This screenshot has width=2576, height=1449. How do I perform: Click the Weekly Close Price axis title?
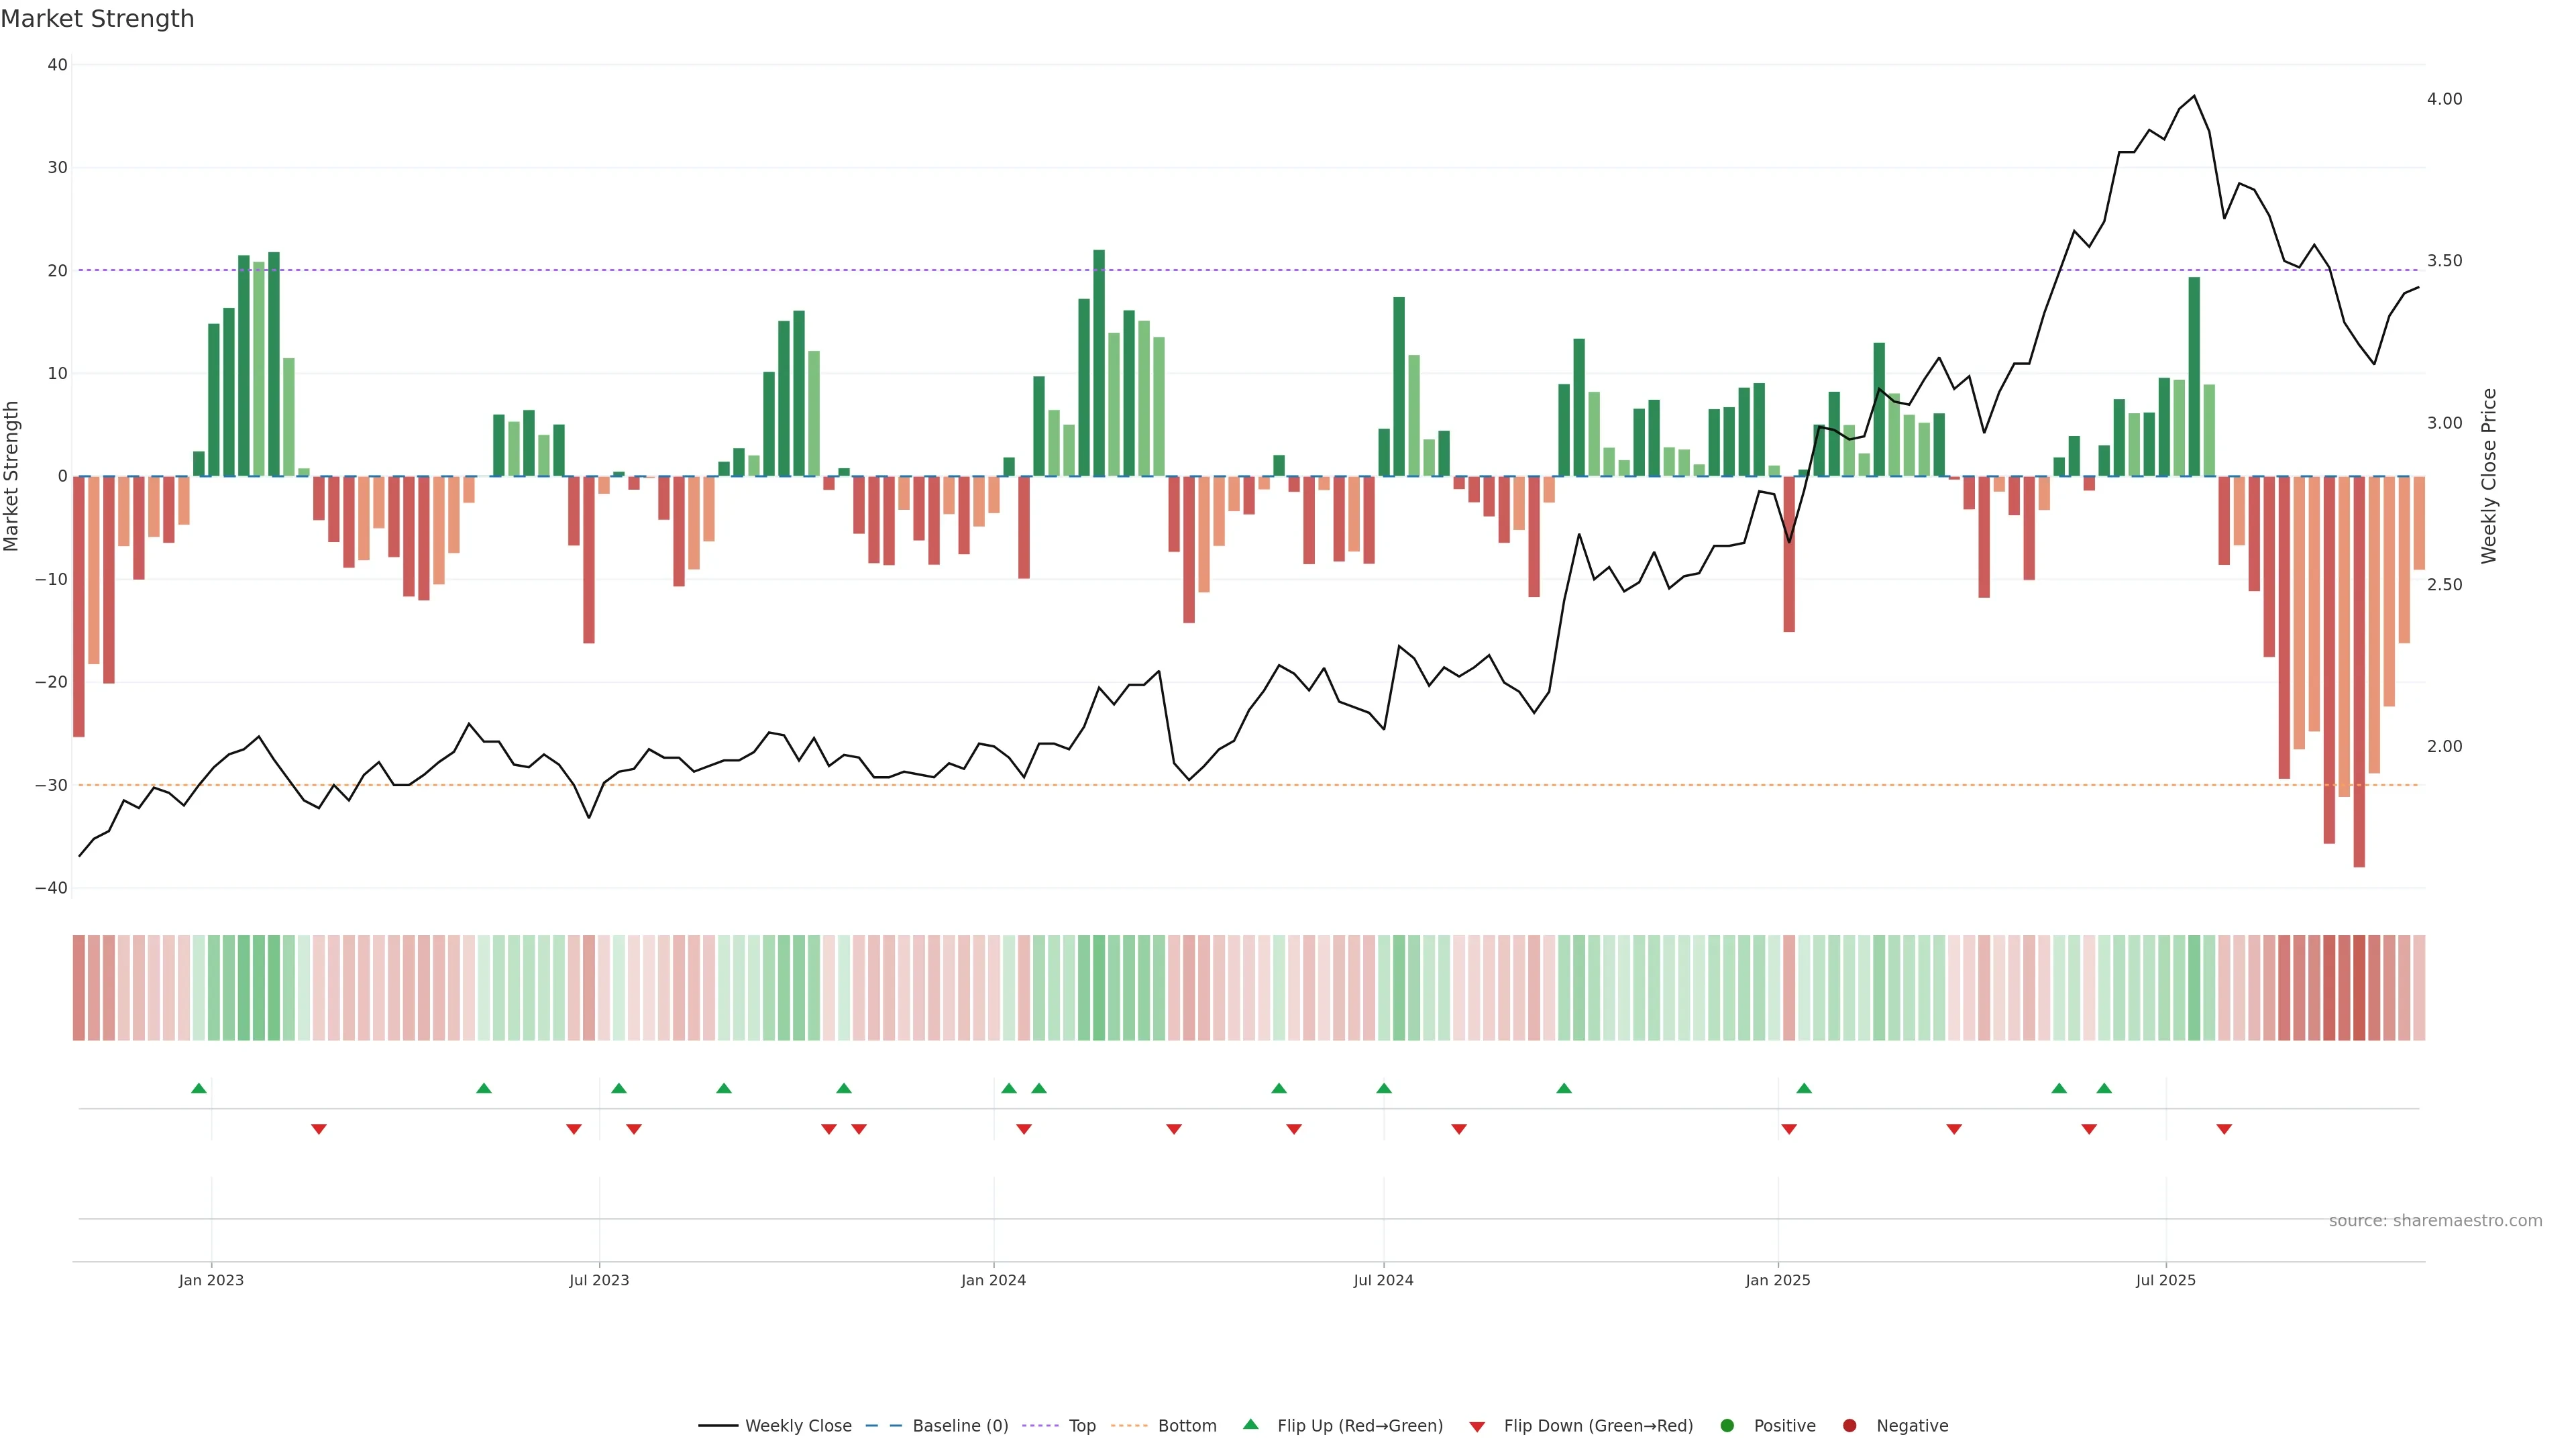pos(2489,476)
